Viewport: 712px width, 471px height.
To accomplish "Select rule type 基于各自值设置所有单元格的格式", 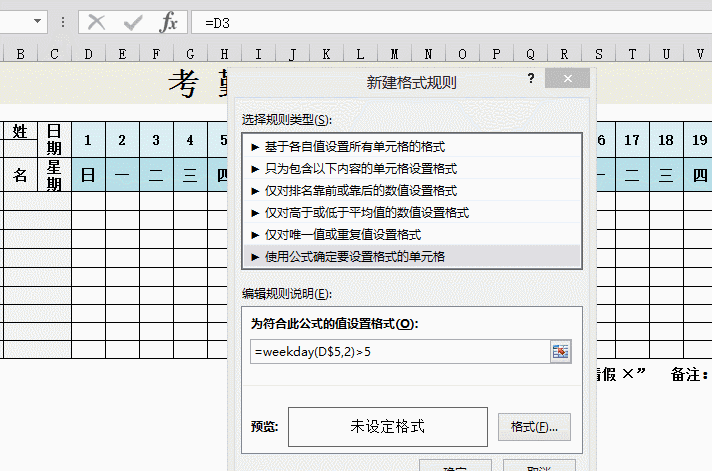I will point(412,146).
